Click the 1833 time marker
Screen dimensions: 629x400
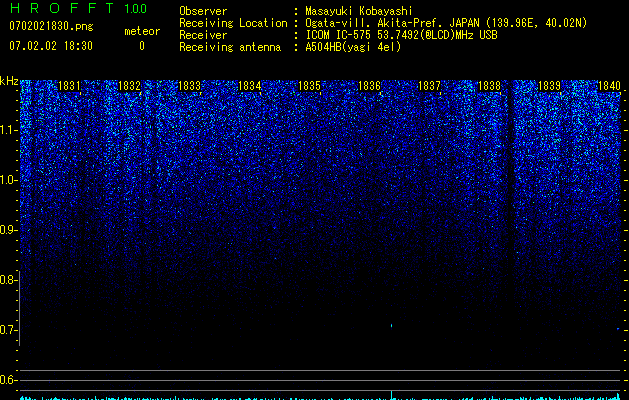coord(189,86)
